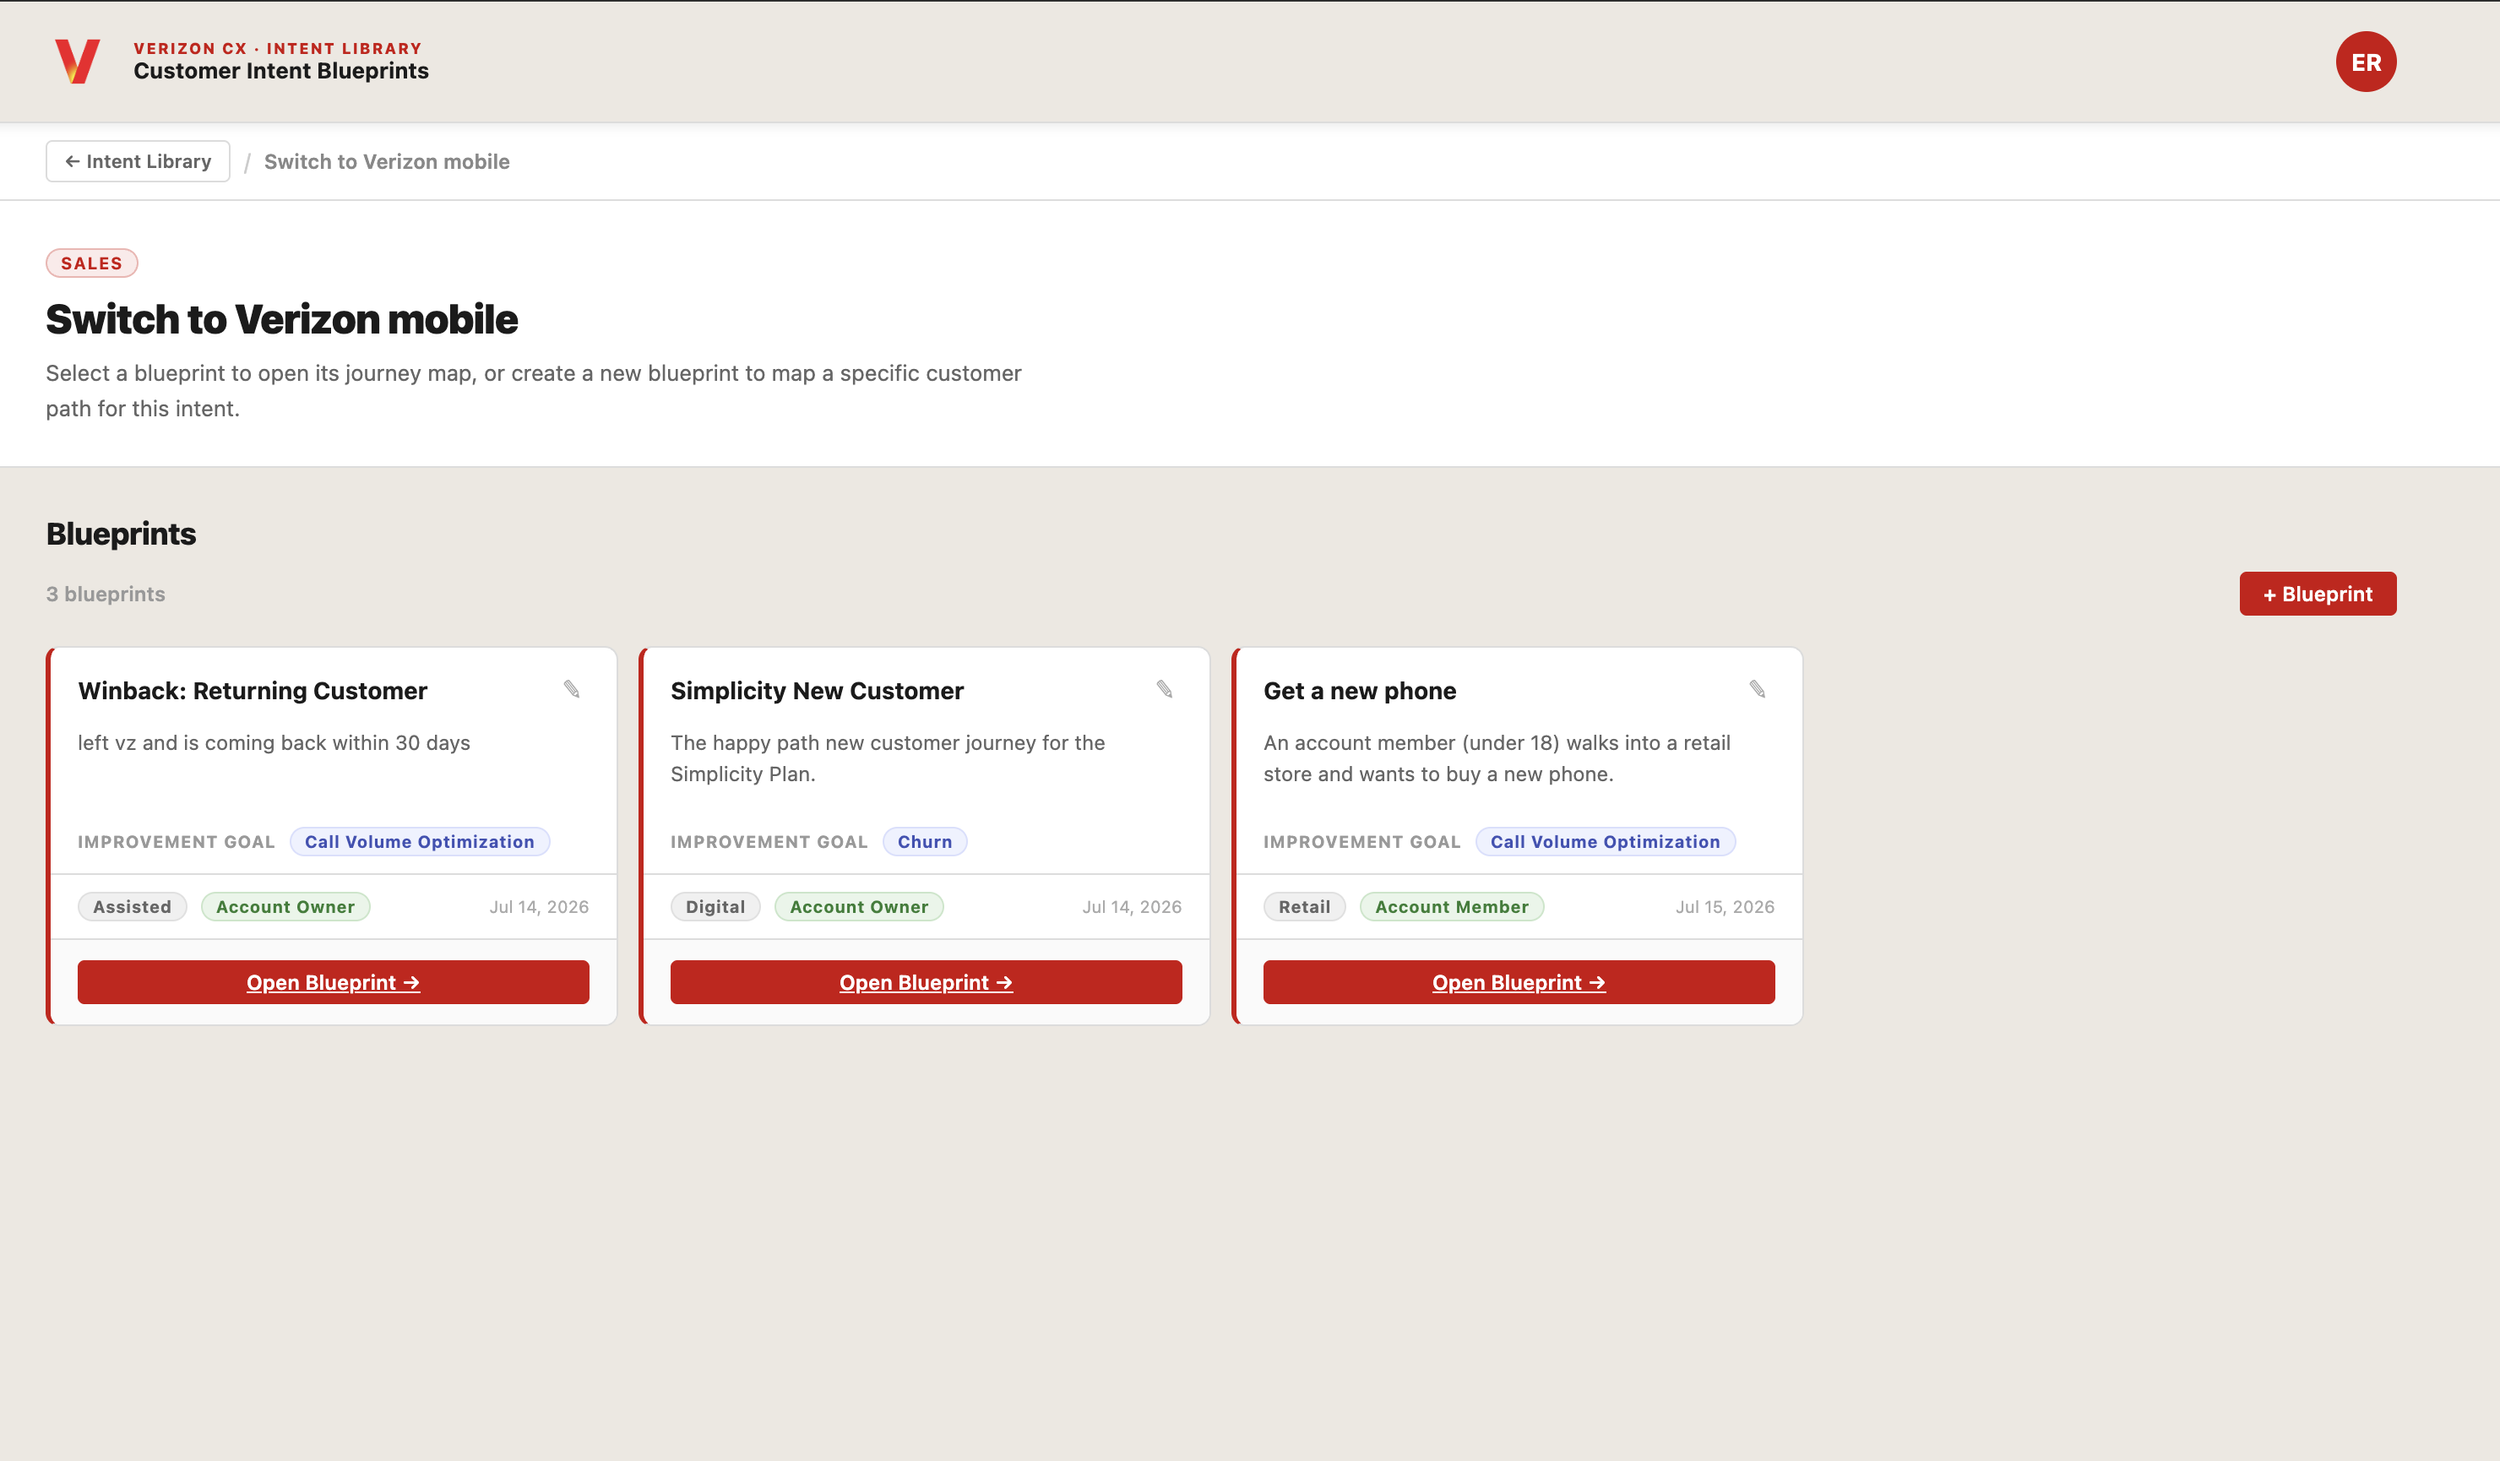Screen dimensions: 2500x1461
Task: Click the Winback: Returning Customer card title
Action: pyautogui.click(x=252, y=691)
